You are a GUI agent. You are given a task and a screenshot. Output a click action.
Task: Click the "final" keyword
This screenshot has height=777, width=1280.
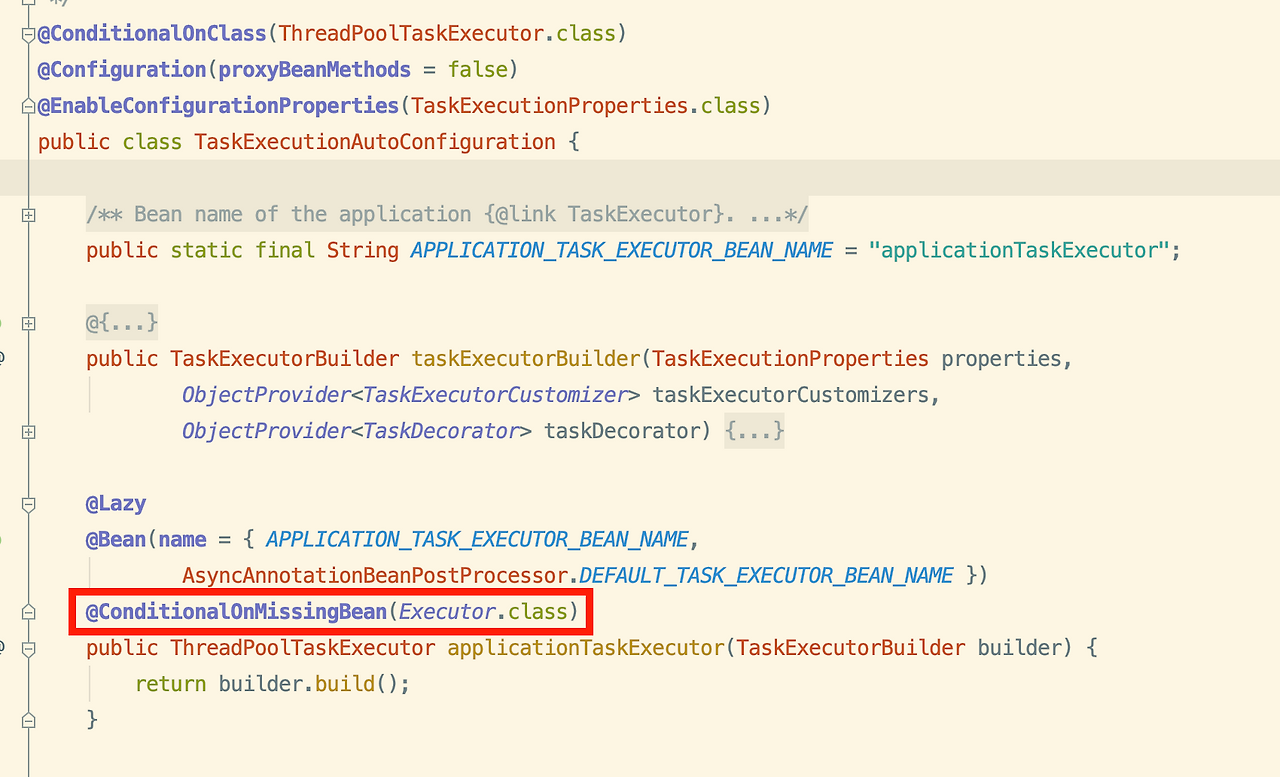[284, 250]
